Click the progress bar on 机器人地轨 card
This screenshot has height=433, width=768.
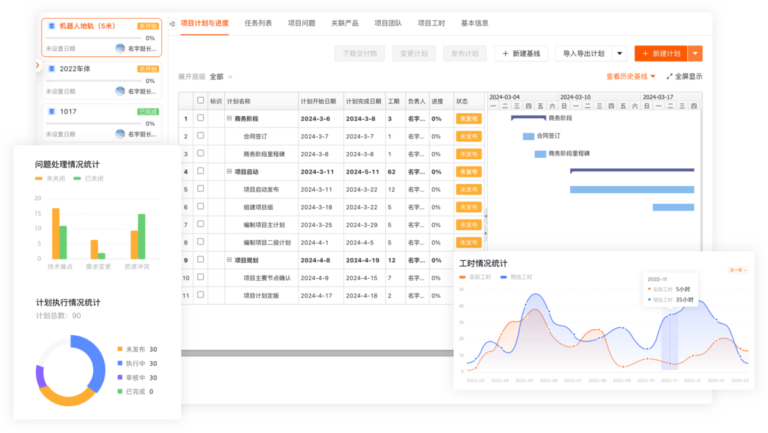pyautogui.click(x=94, y=38)
